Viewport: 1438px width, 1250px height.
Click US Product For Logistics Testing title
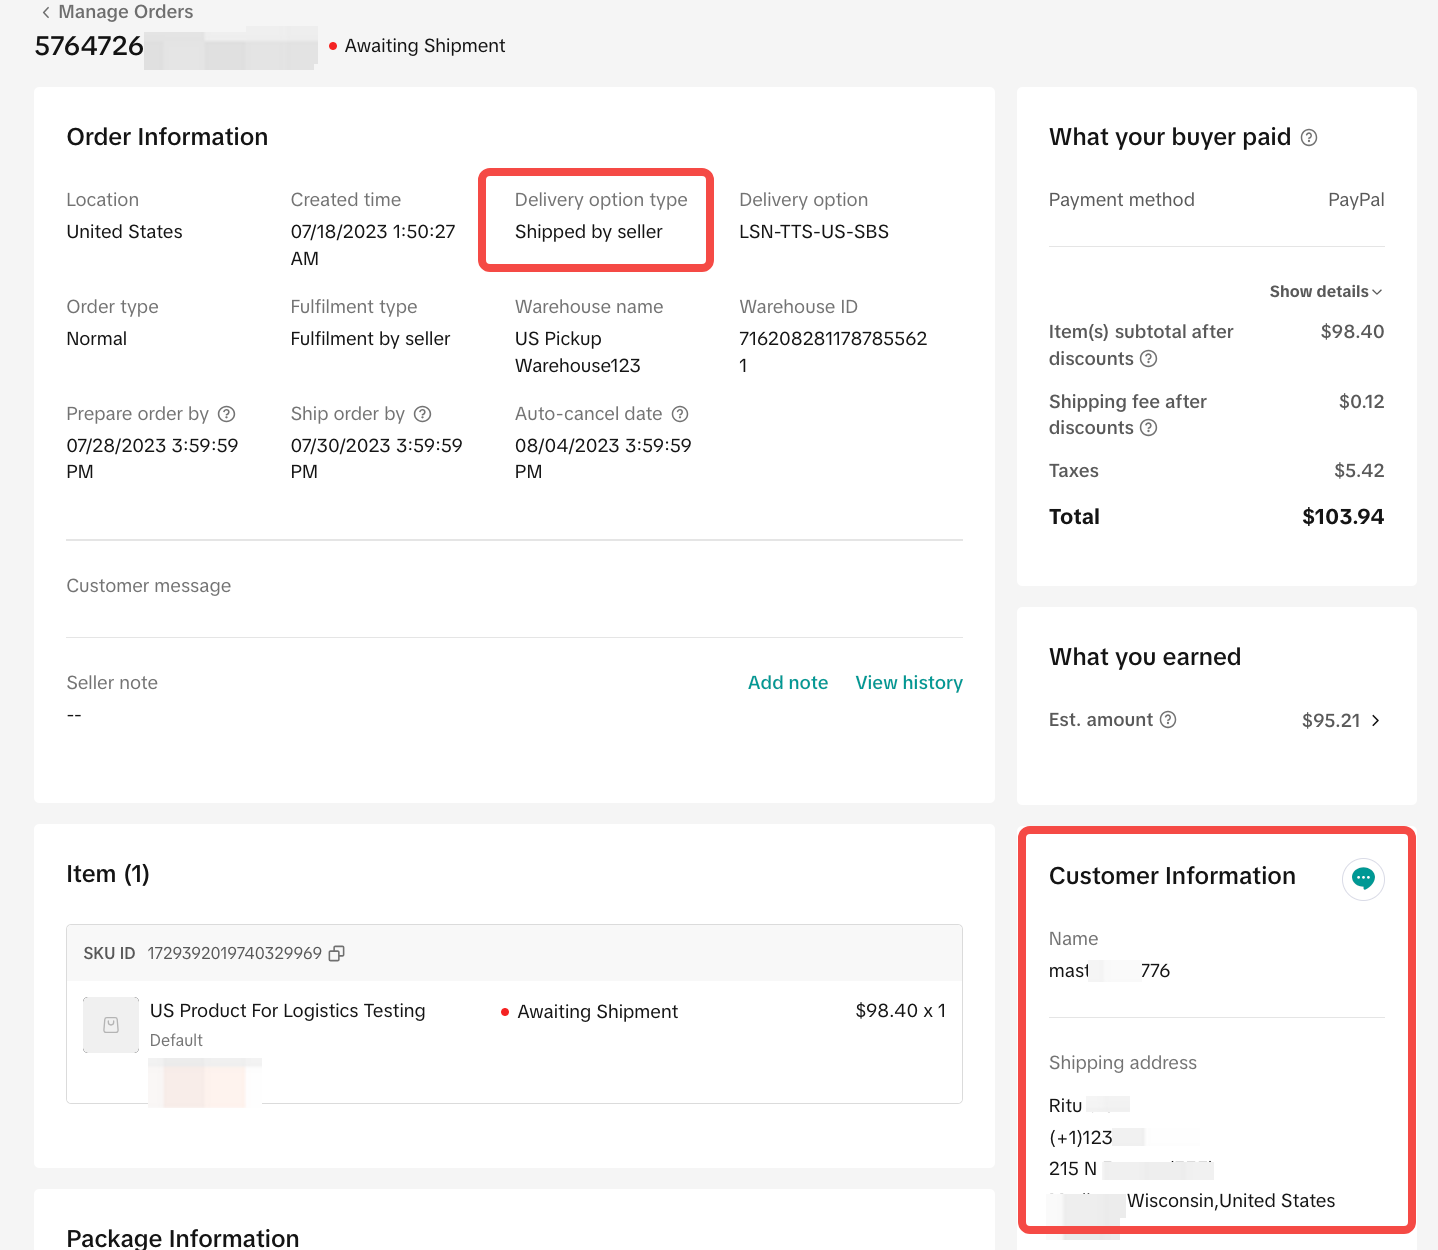click(x=287, y=1011)
